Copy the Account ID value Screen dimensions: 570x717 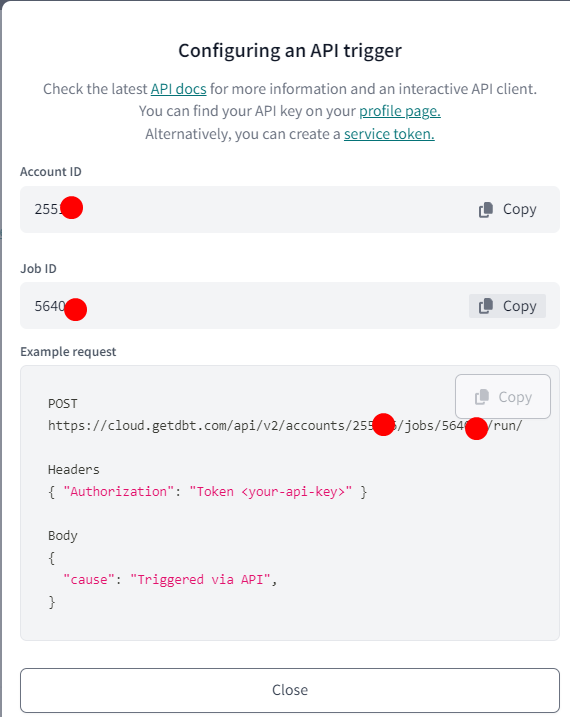tap(507, 209)
